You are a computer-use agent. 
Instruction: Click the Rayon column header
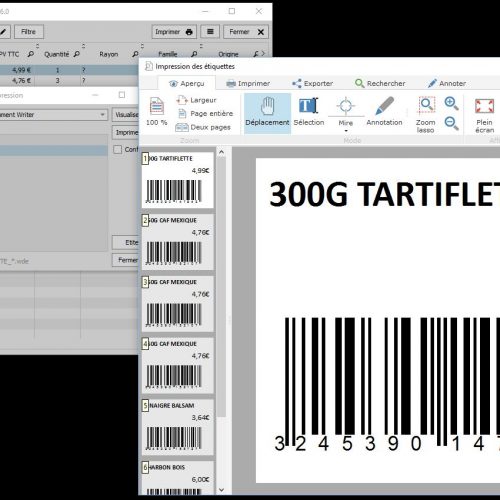[x=109, y=54]
